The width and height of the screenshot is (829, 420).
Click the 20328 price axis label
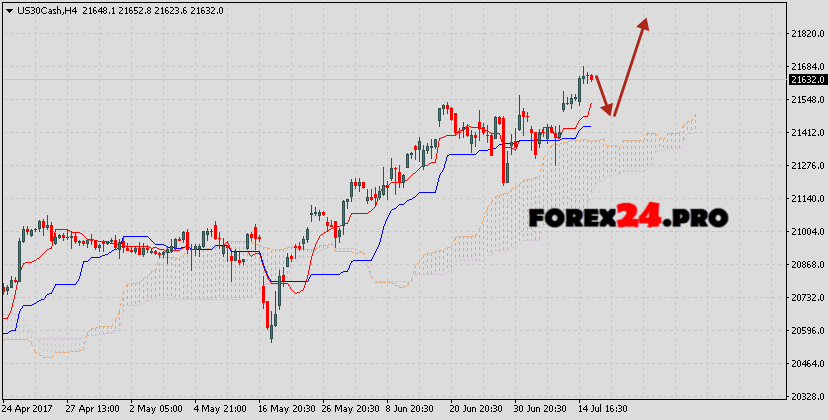point(804,397)
